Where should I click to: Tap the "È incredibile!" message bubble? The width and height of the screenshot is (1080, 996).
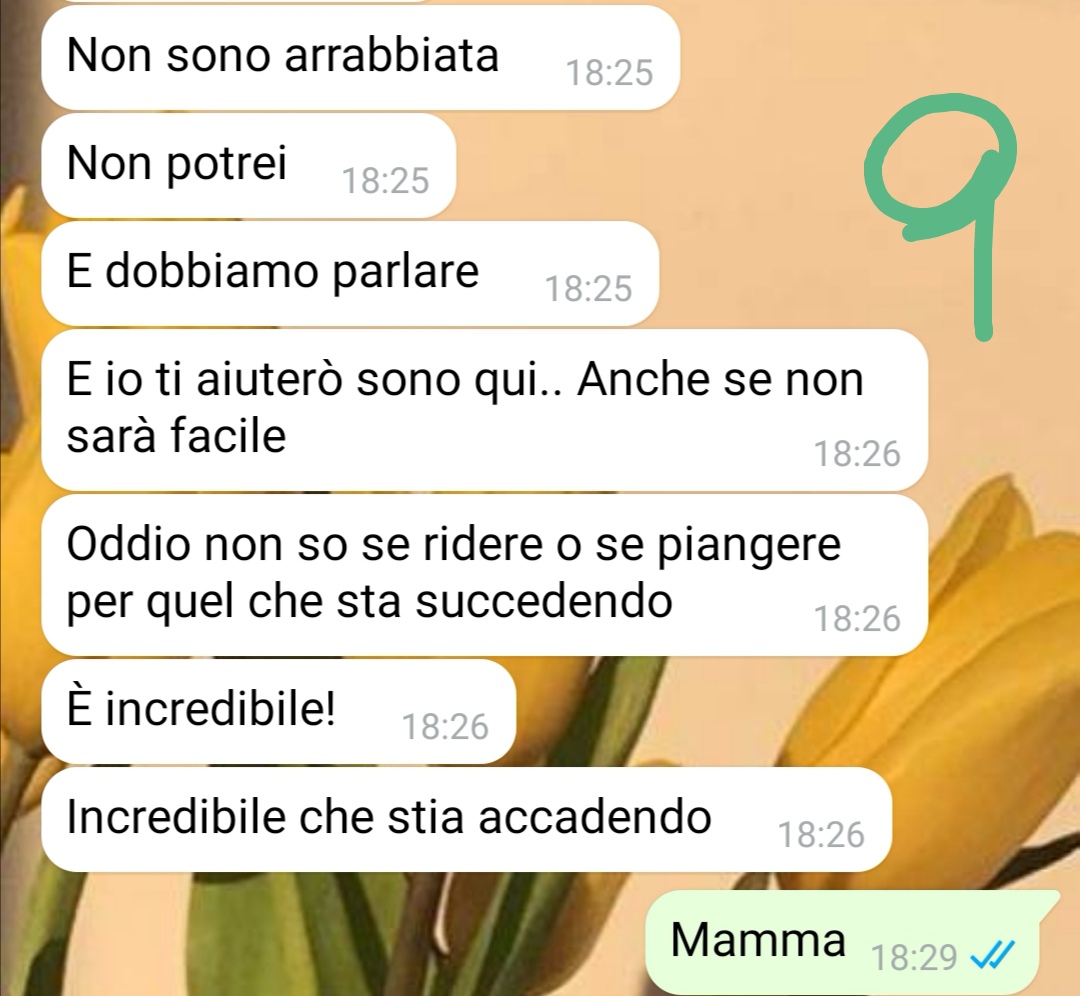click(278, 712)
